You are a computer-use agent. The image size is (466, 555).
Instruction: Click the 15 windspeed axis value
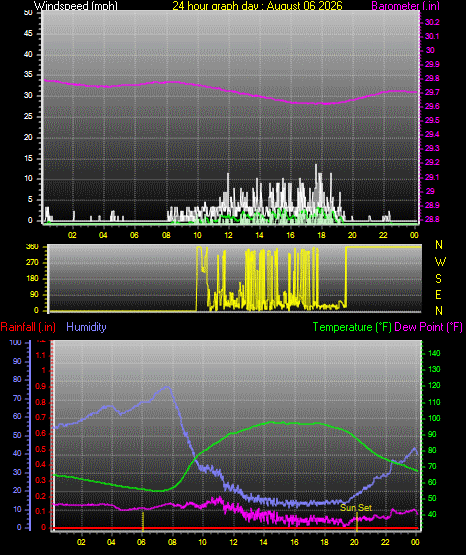[28, 158]
